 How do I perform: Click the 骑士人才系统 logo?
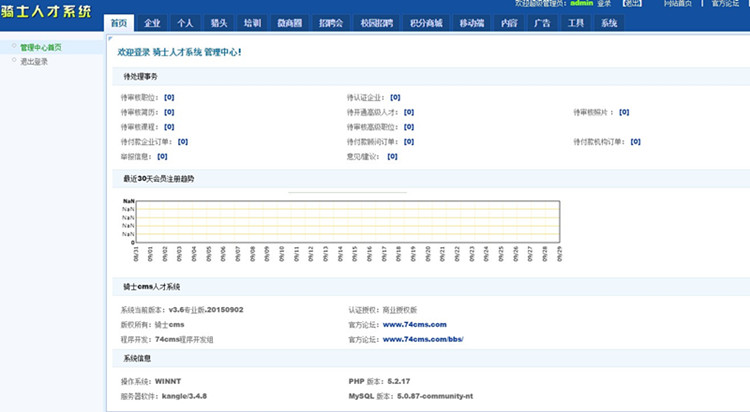click(x=46, y=11)
